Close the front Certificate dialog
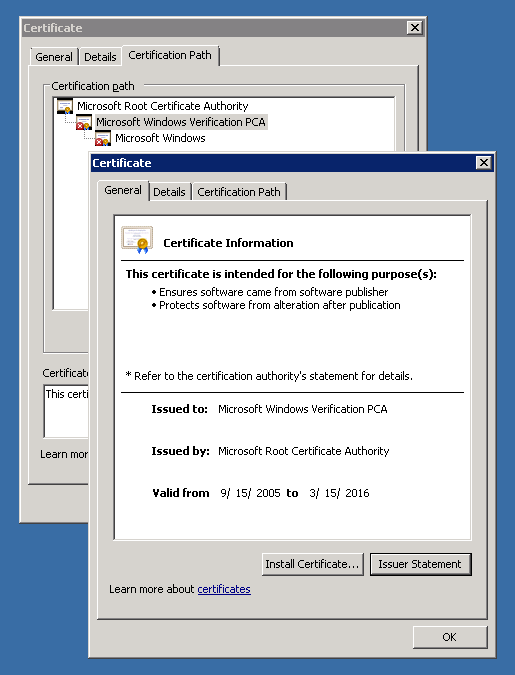 pos(484,163)
